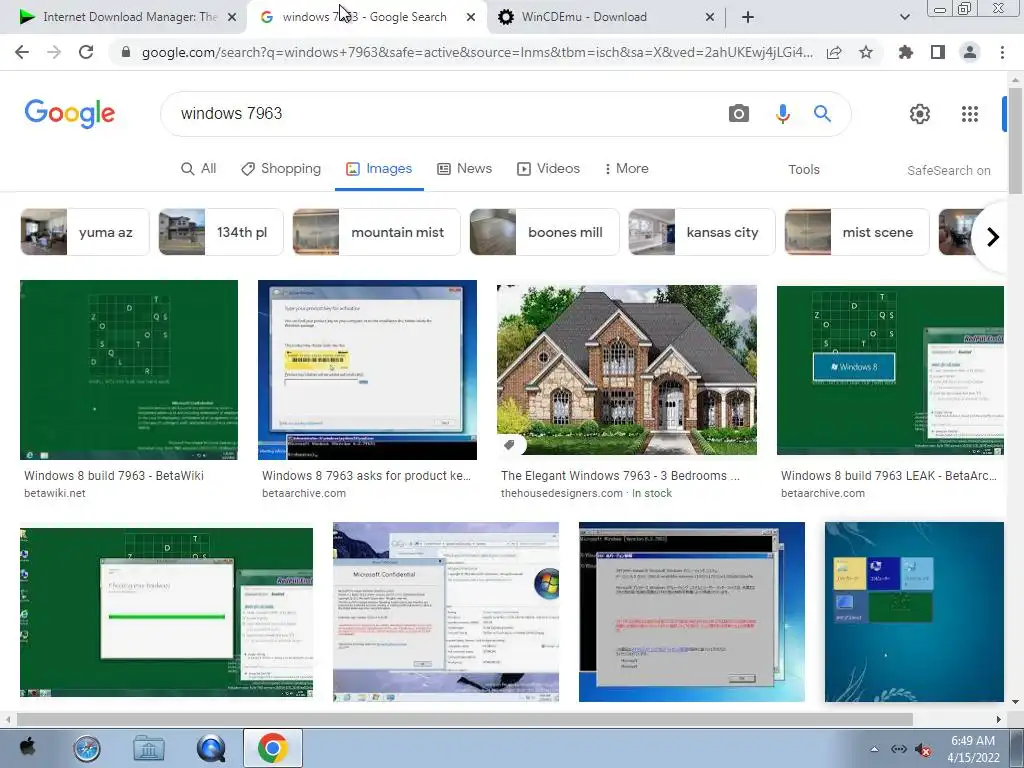Select the Shopping search tab
Image resolution: width=1024 pixels, height=768 pixels.
click(x=281, y=168)
